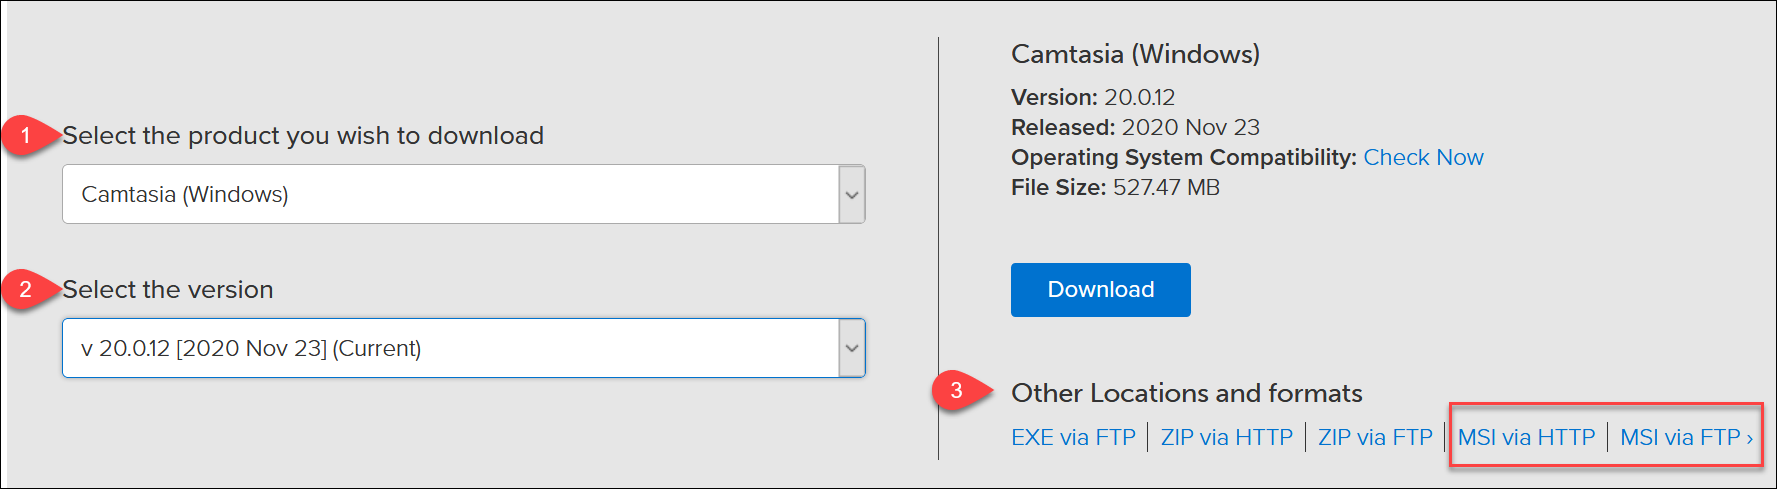Open the Check Now compatibility link

1423,157
